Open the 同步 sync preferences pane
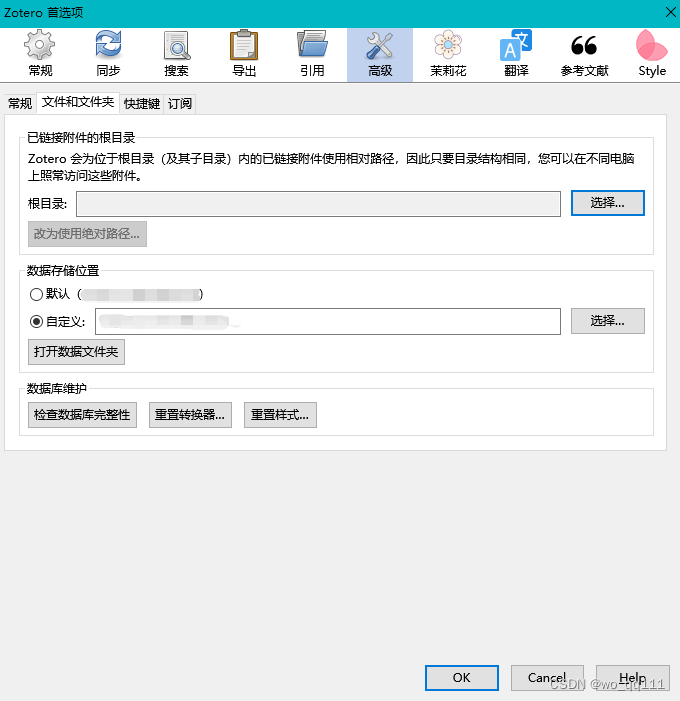Image resolution: width=680 pixels, height=701 pixels. coord(108,54)
